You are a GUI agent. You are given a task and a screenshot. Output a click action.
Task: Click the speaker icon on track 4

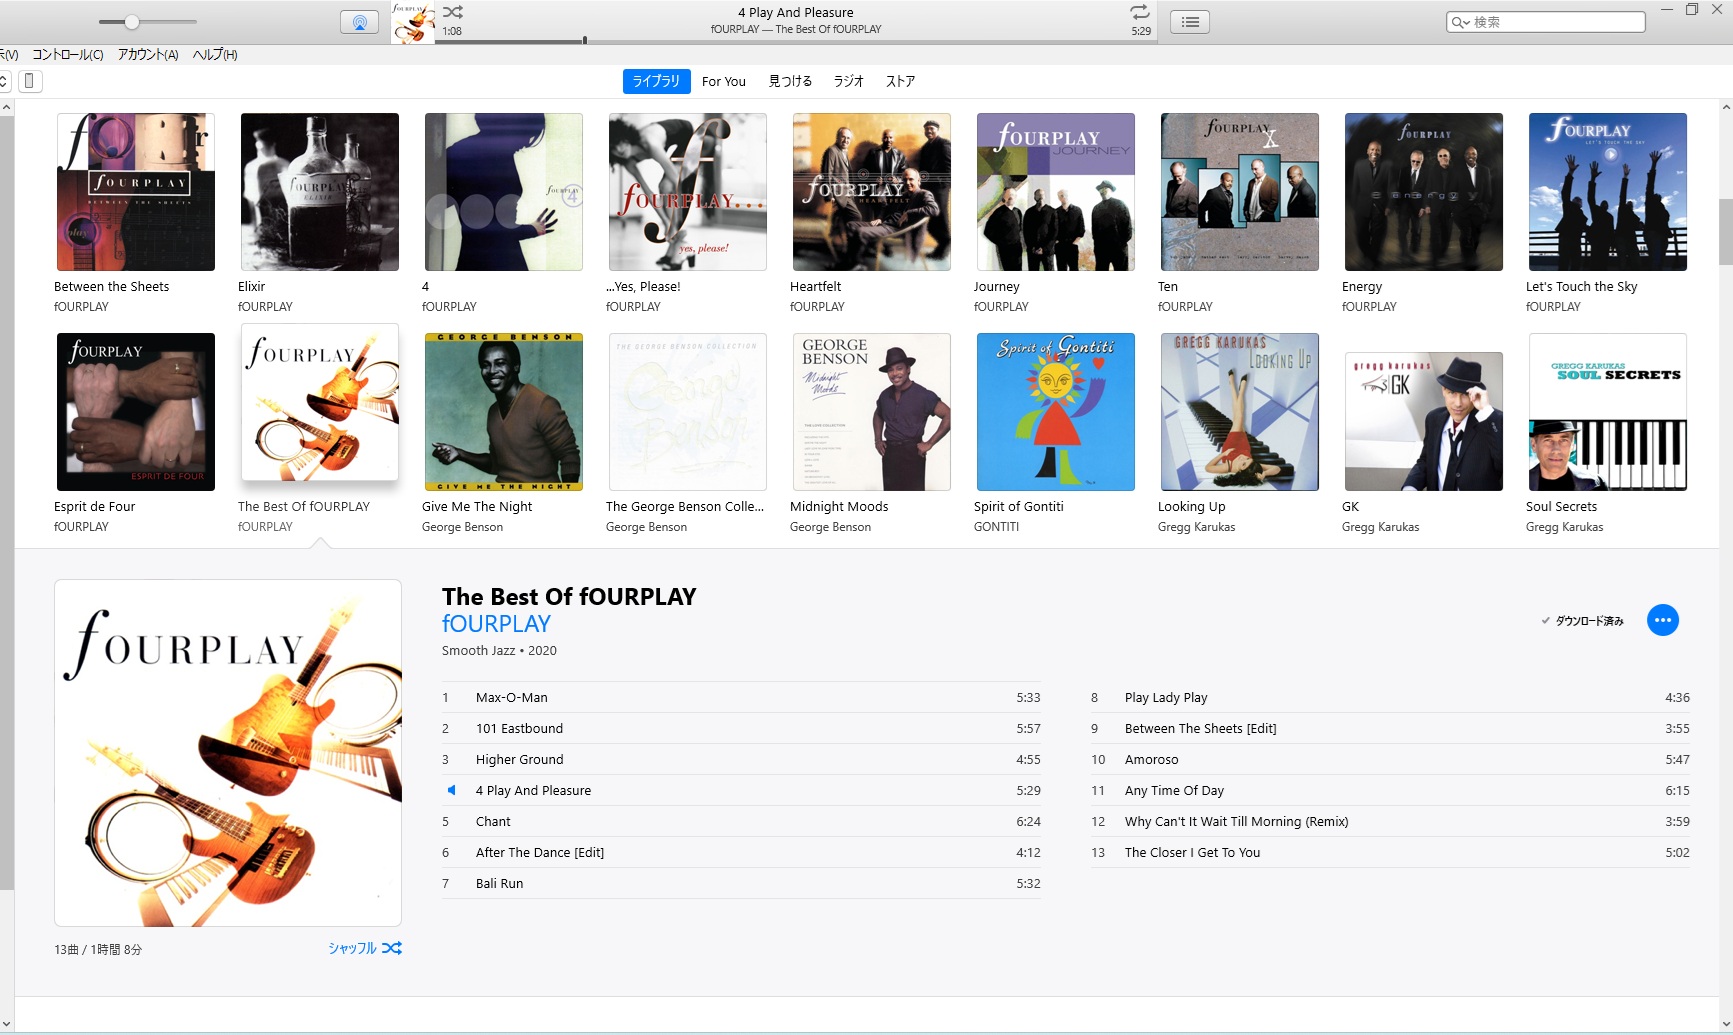[451, 790]
